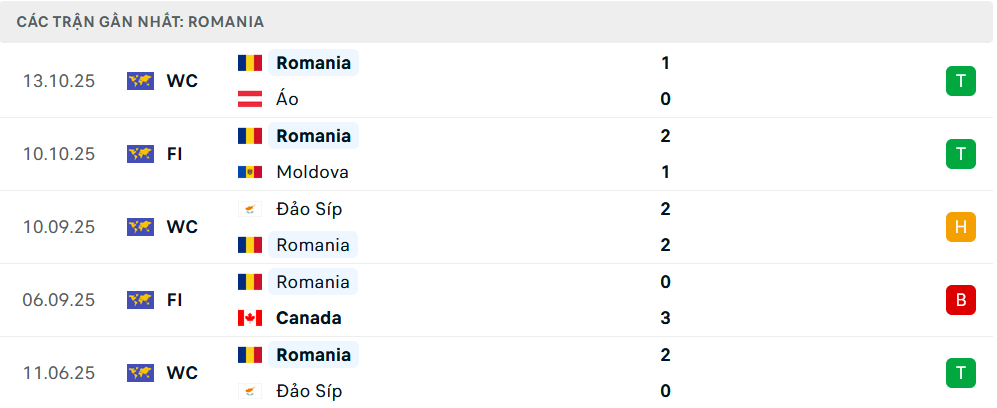This screenshot has height=408, width=997.
Task: Click green T badge for Austria match
Action: 960,81
